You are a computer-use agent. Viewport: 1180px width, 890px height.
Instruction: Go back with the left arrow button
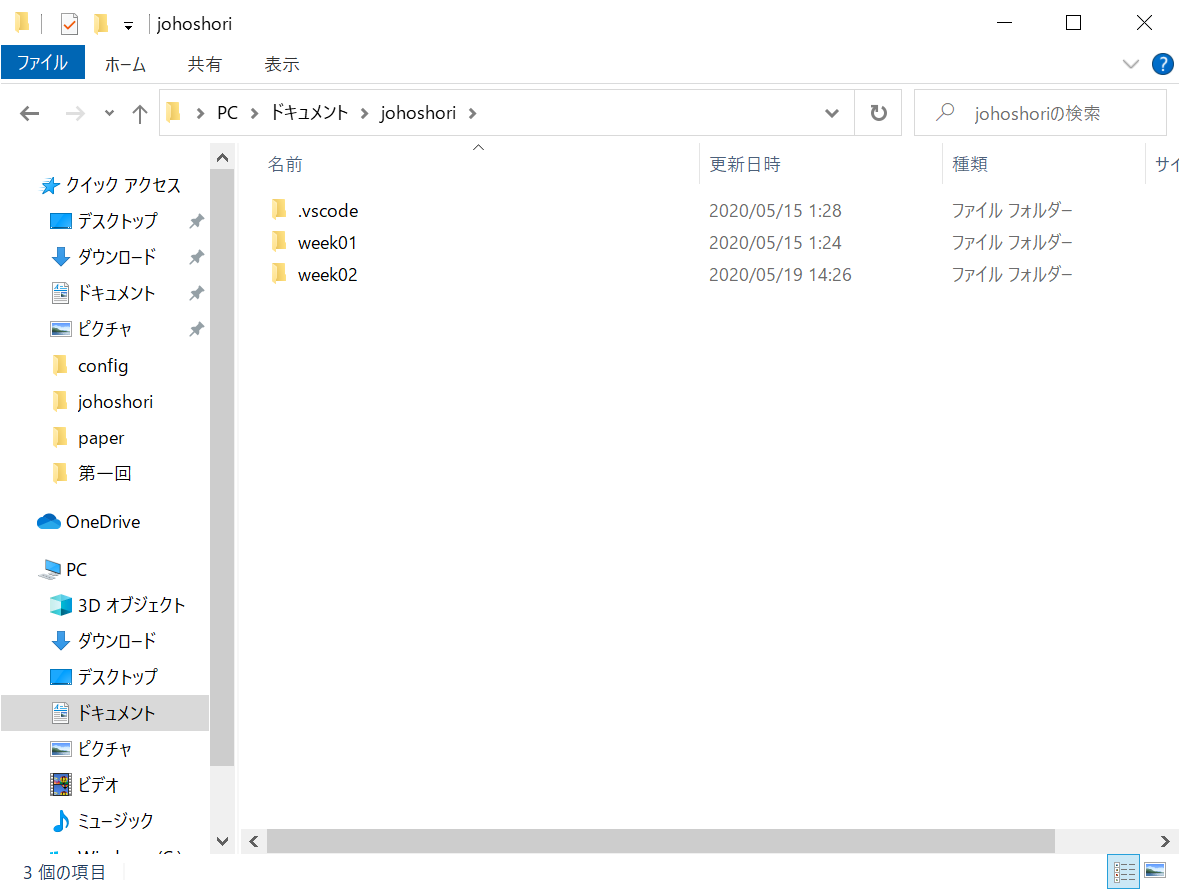(29, 114)
